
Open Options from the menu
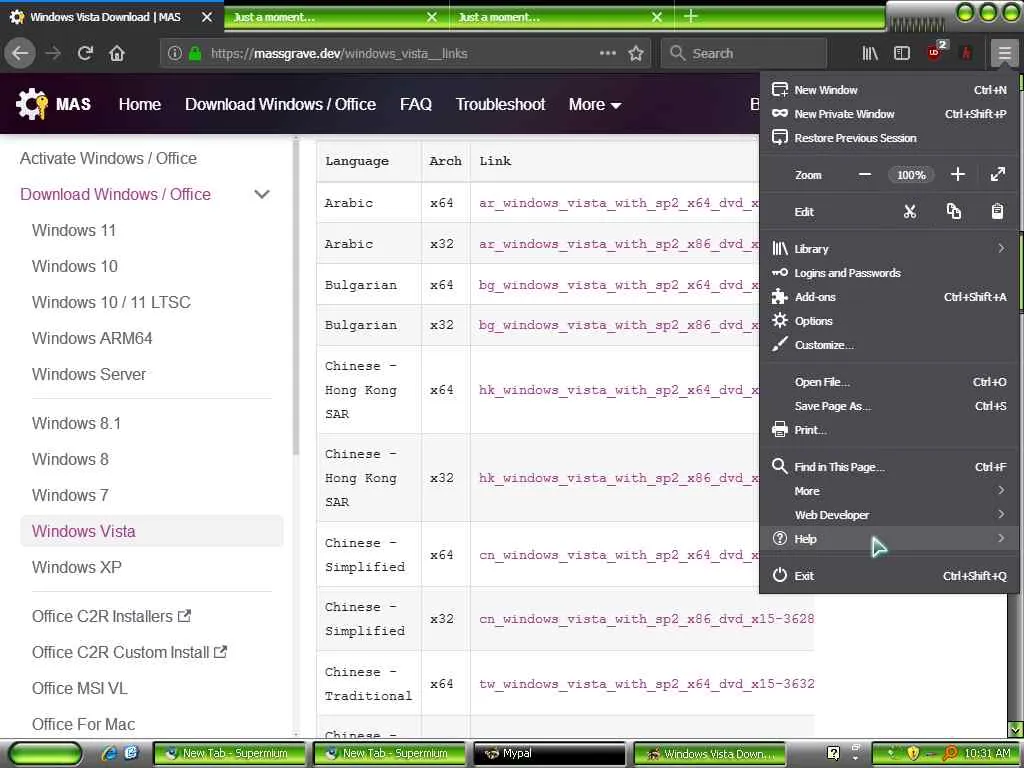tap(889, 321)
